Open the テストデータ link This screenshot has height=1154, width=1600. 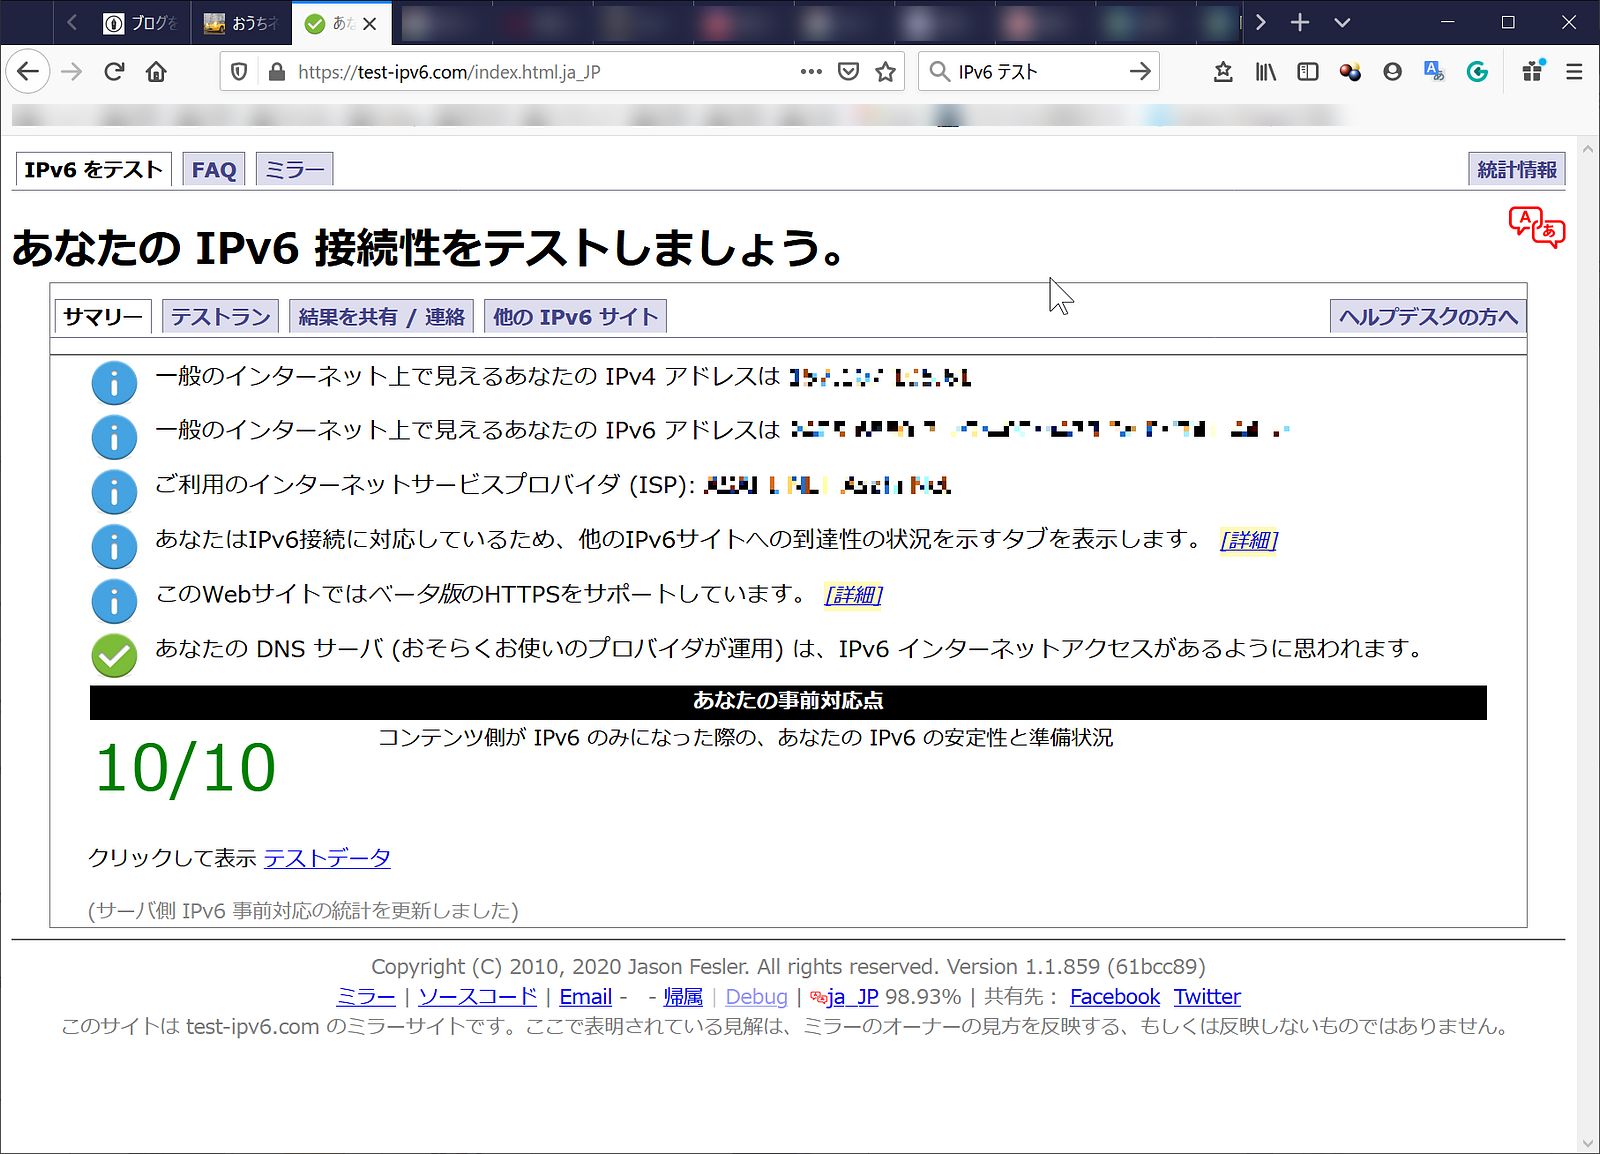(x=327, y=858)
